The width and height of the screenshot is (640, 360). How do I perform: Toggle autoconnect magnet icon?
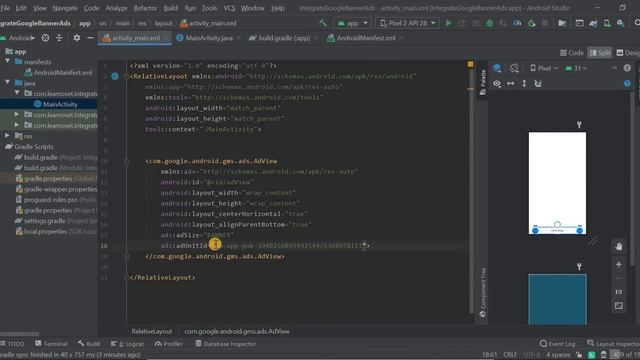point(538,84)
